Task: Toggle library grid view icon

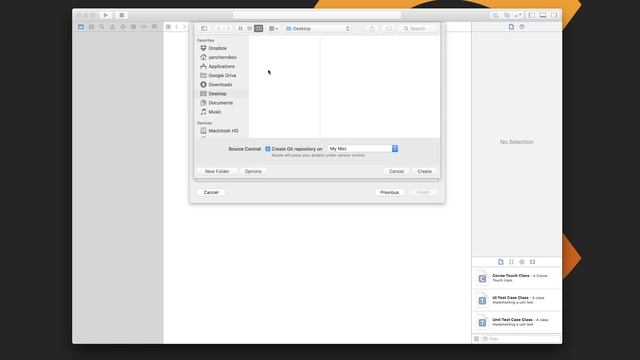Action: point(476,339)
